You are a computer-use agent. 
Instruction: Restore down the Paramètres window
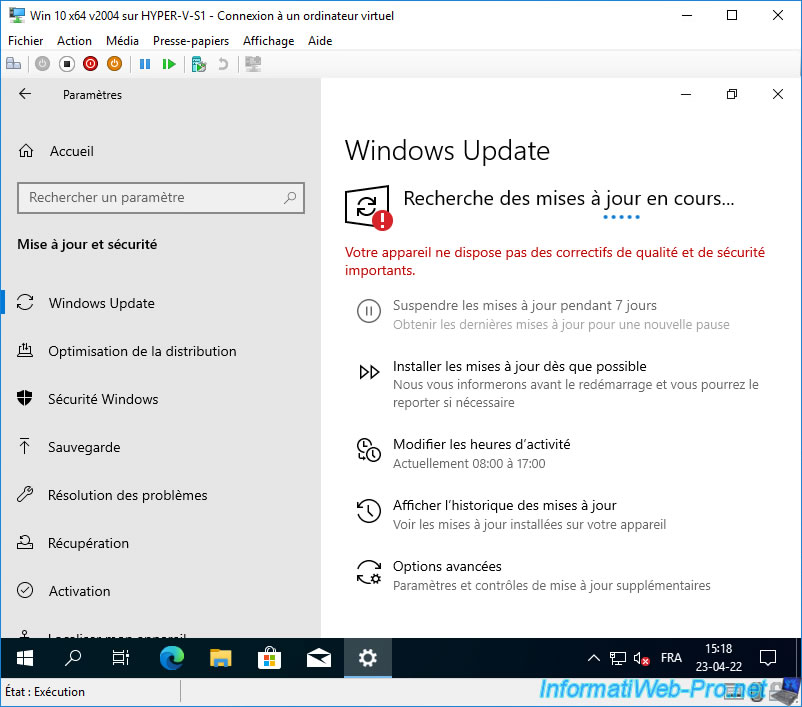[x=732, y=94]
